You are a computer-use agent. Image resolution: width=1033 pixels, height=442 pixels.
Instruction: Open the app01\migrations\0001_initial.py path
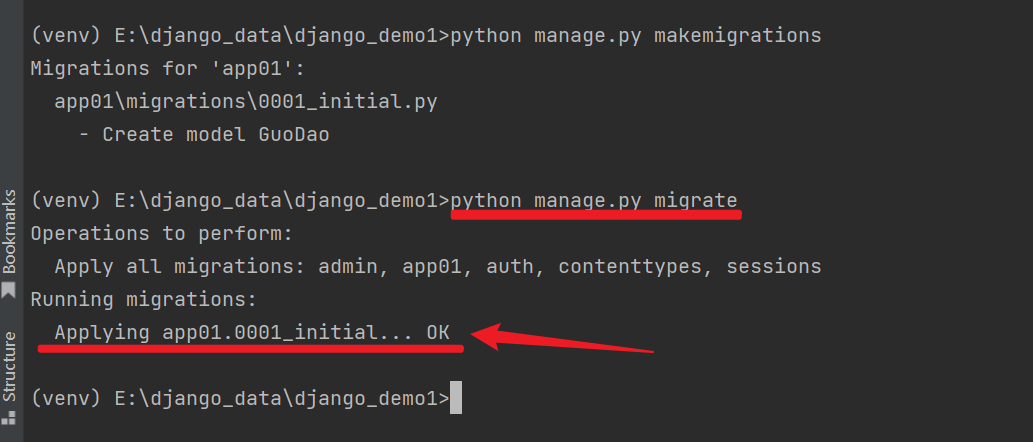tap(245, 101)
